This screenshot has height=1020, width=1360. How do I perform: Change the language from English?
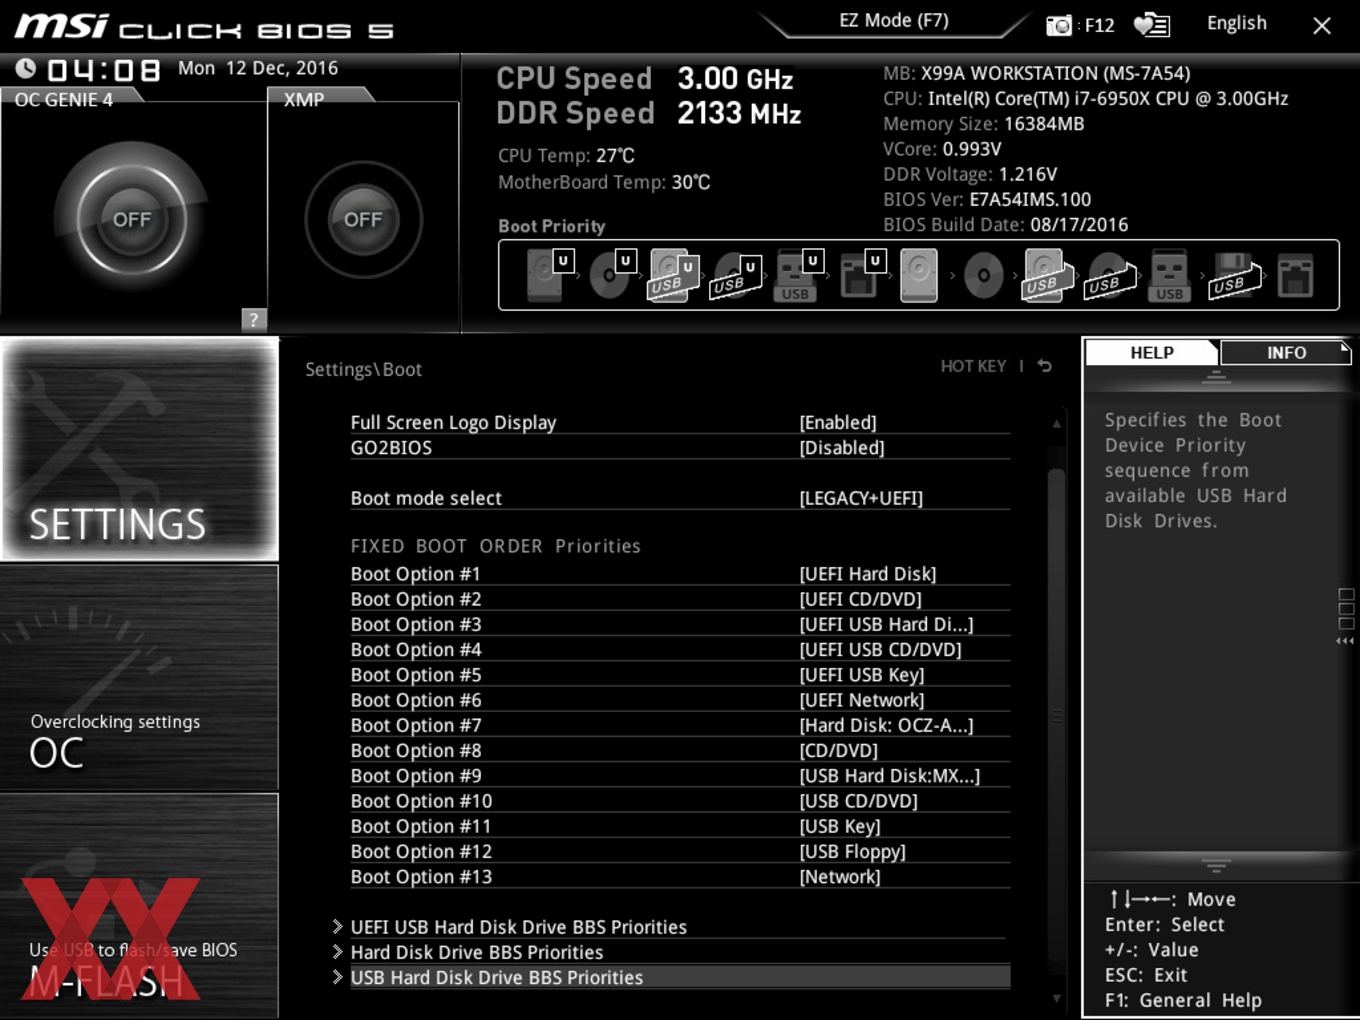pyautogui.click(x=1237, y=23)
